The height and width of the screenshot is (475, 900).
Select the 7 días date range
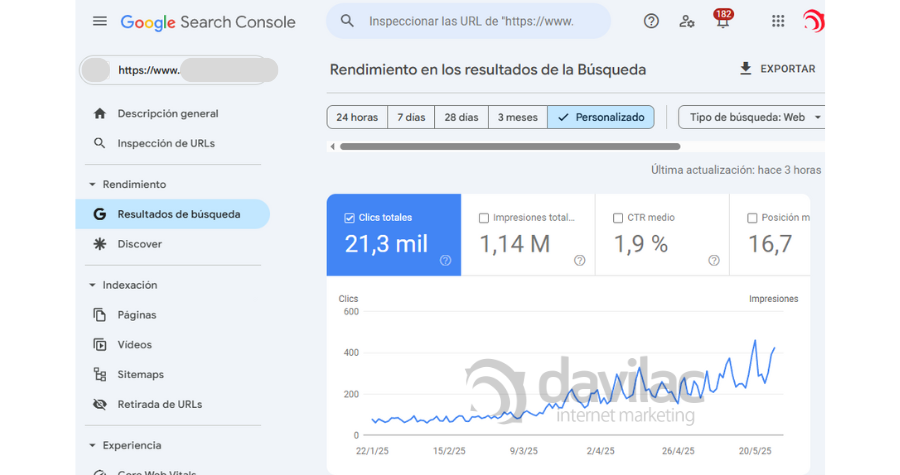(411, 117)
